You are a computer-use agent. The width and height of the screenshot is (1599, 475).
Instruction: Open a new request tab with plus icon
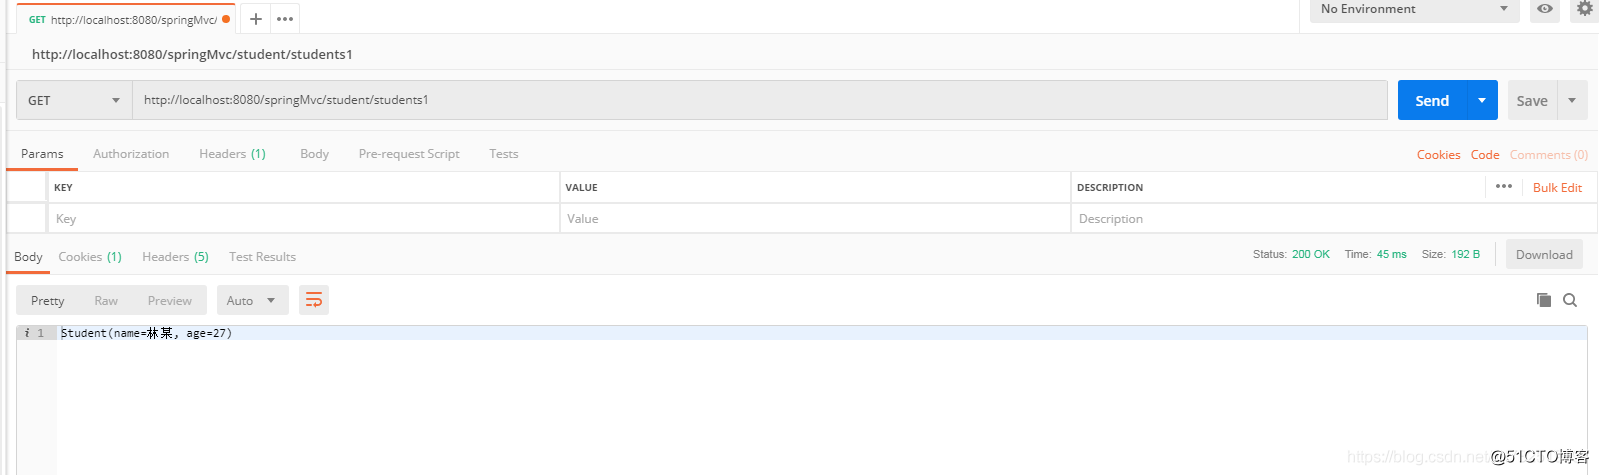click(x=256, y=19)
